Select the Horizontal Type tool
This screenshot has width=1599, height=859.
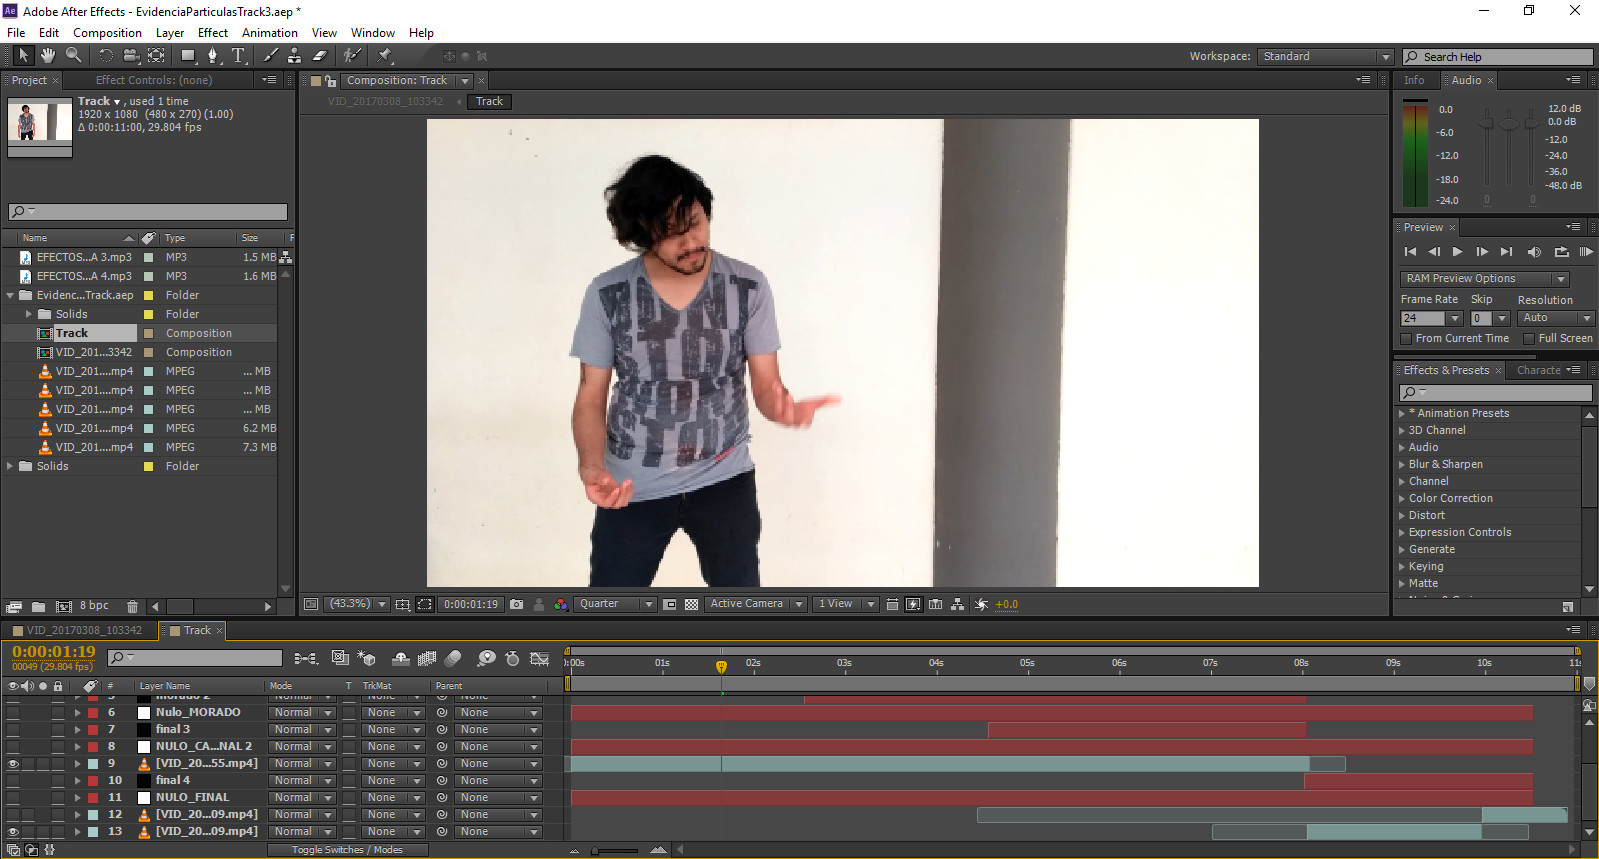[238, 56]
